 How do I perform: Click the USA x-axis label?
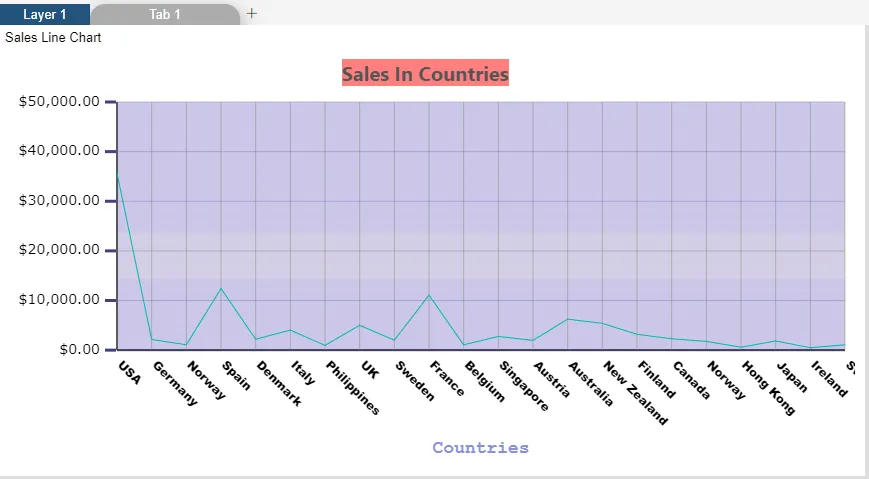point(129,372)
